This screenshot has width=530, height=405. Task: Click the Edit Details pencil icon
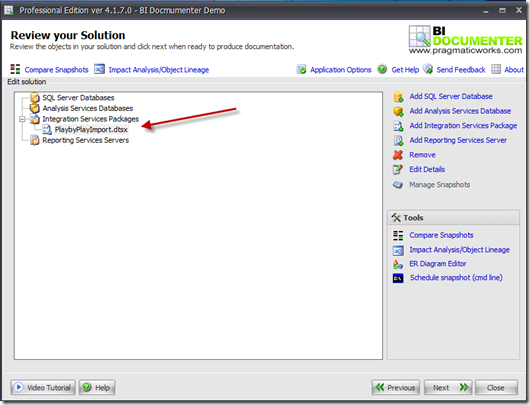pyautogui.click(x=398, y=169)
